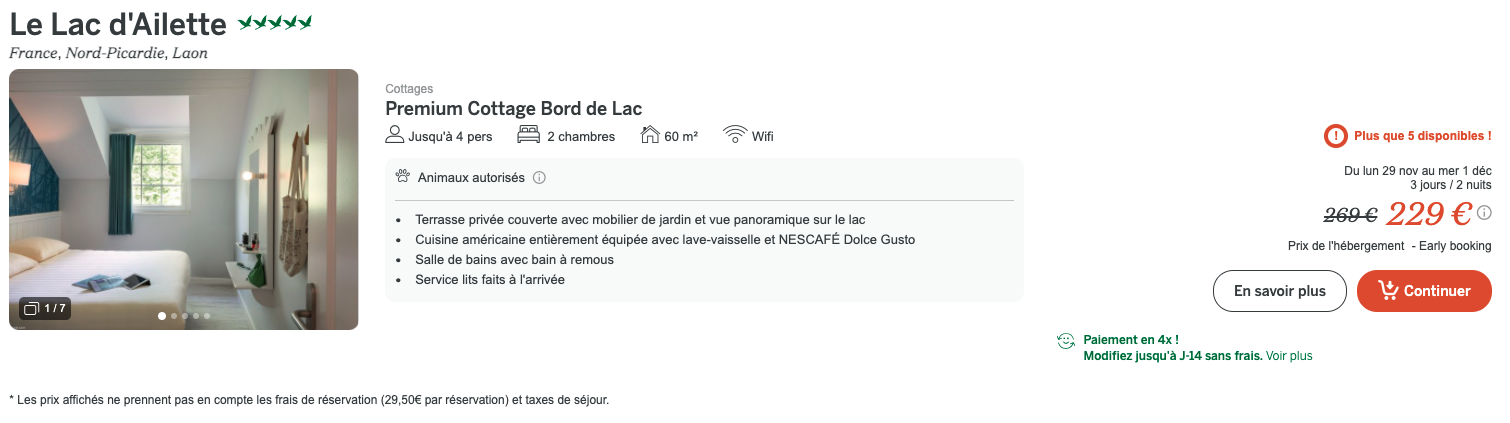Screen dimensions: 1510x423
Task: Click the Le Lac d'Ailette heading
Action: point(118,23)
